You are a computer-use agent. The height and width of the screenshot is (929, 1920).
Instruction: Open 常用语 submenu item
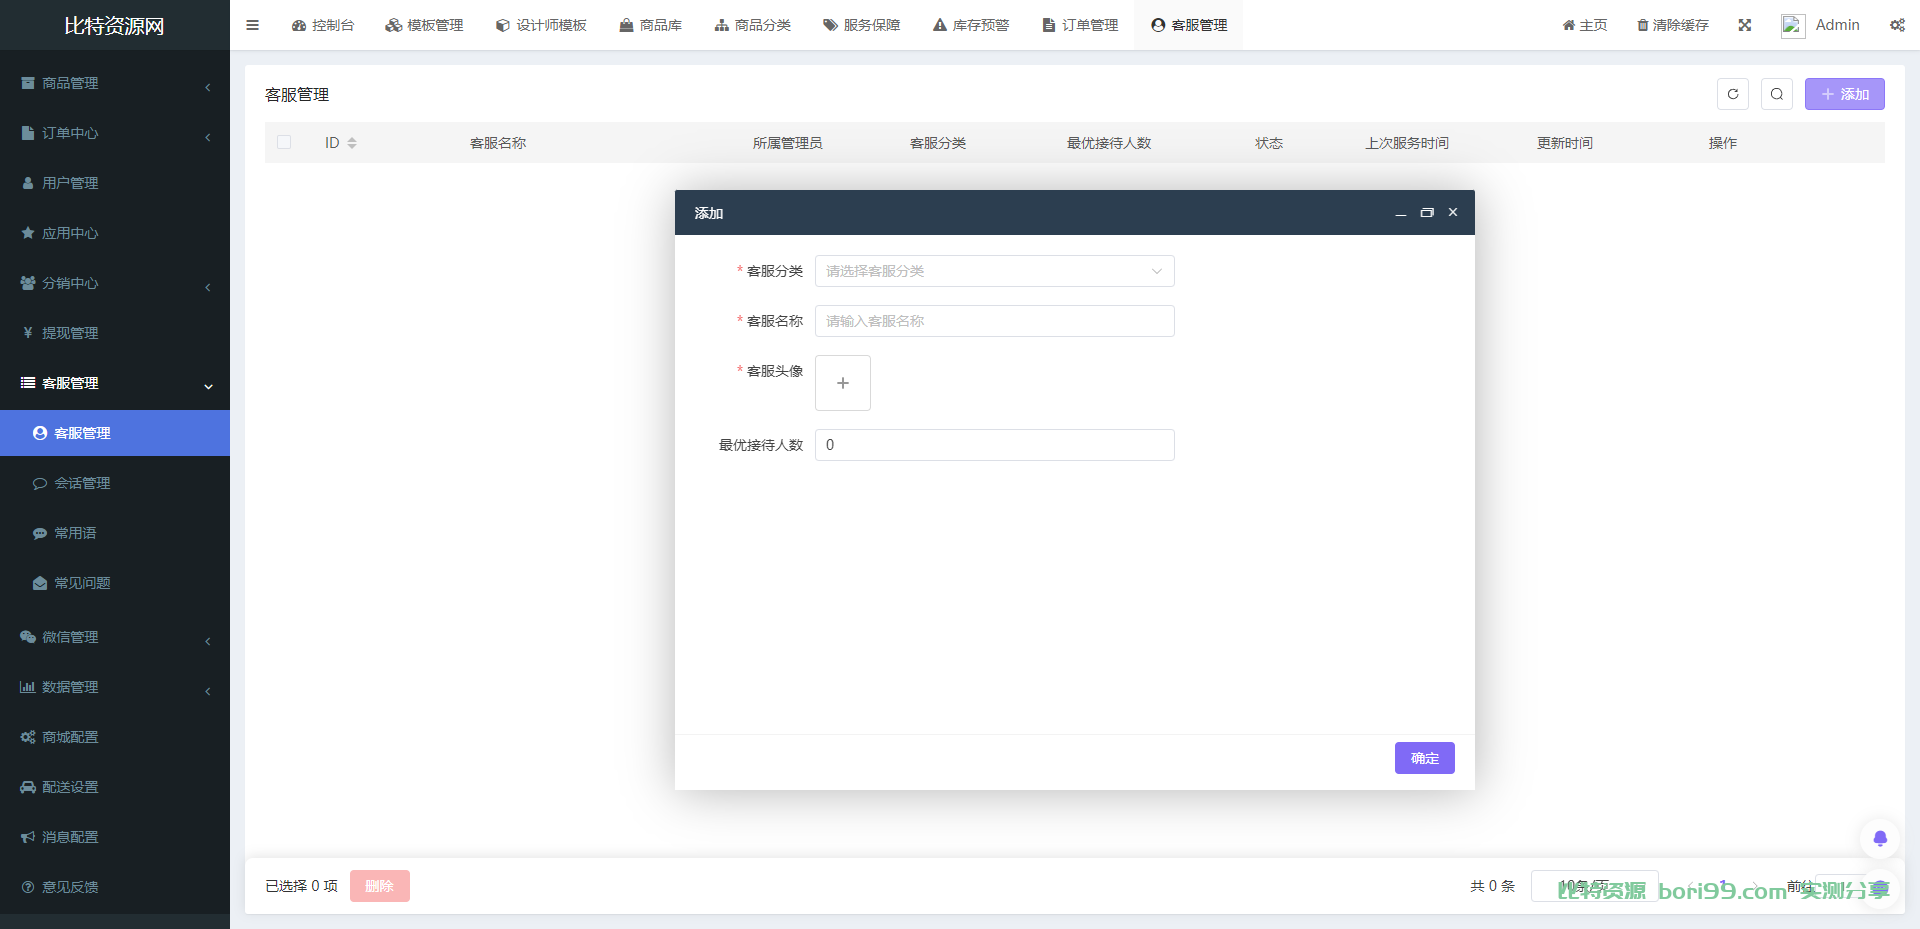click(x=115, y=533)
